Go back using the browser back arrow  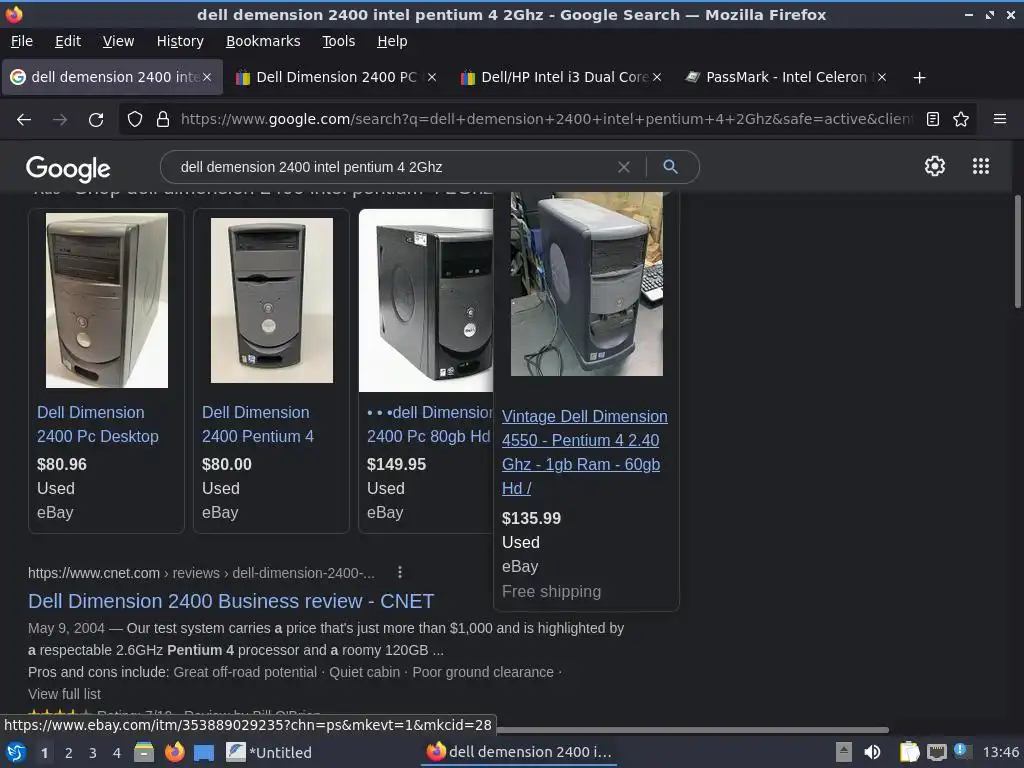[x=24, y=120]
